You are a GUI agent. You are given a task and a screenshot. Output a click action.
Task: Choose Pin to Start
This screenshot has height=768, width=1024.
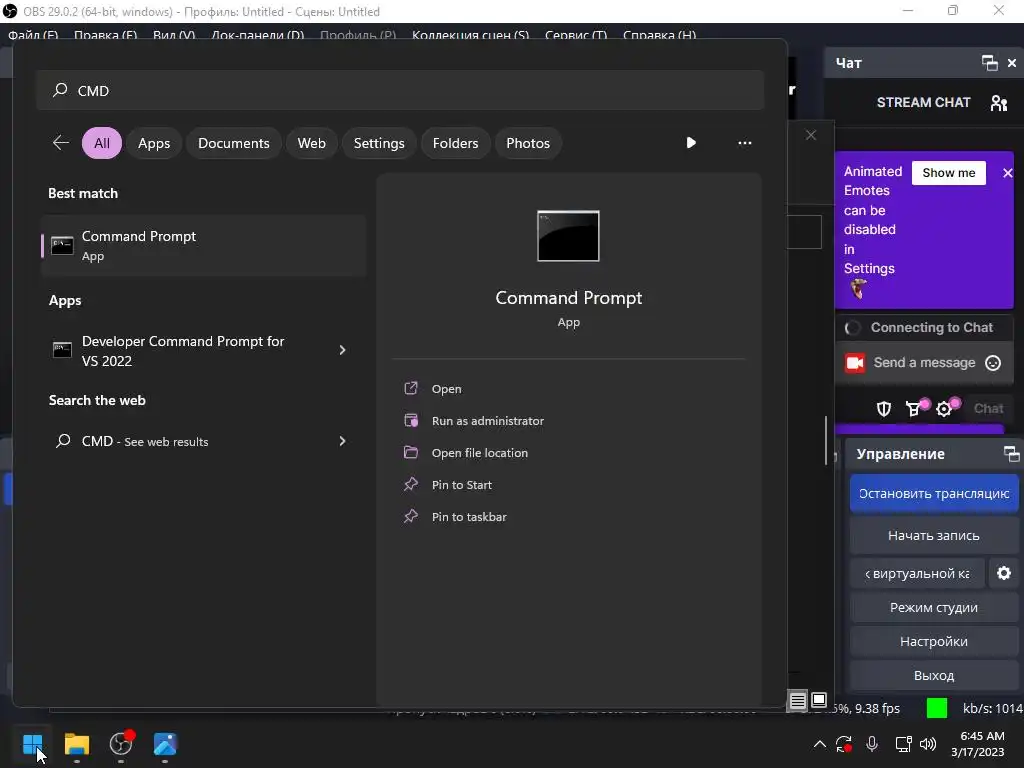click(x=461, y=485)
